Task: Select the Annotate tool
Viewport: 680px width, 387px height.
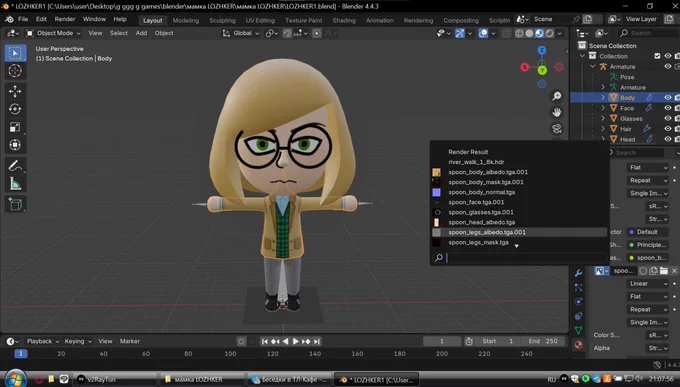Action: pos(15,166)
